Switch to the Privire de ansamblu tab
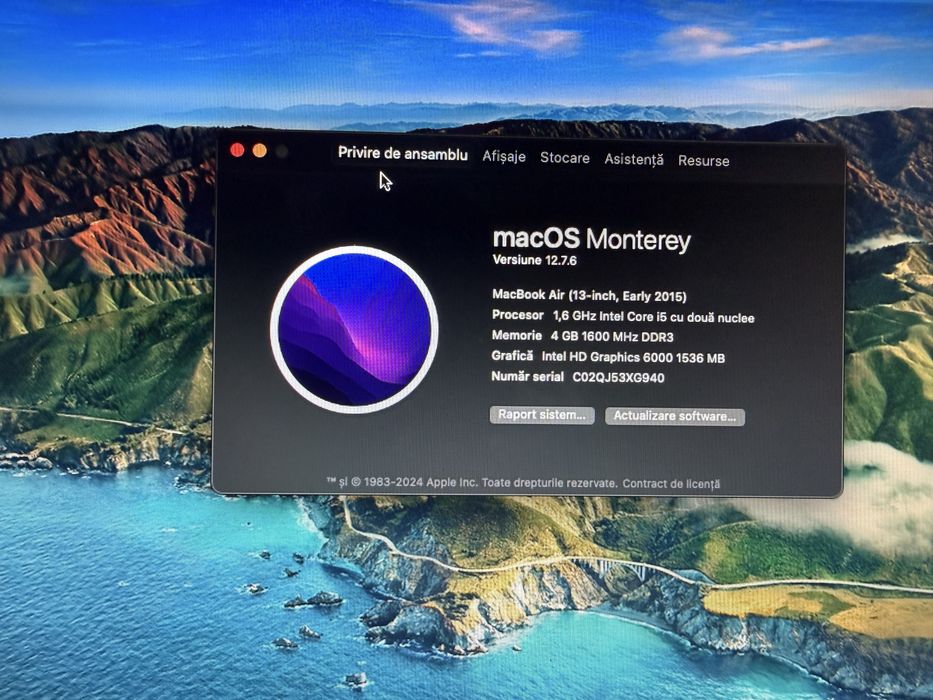Viewport: 933px width, 700px height. click(x=403, y=154)
